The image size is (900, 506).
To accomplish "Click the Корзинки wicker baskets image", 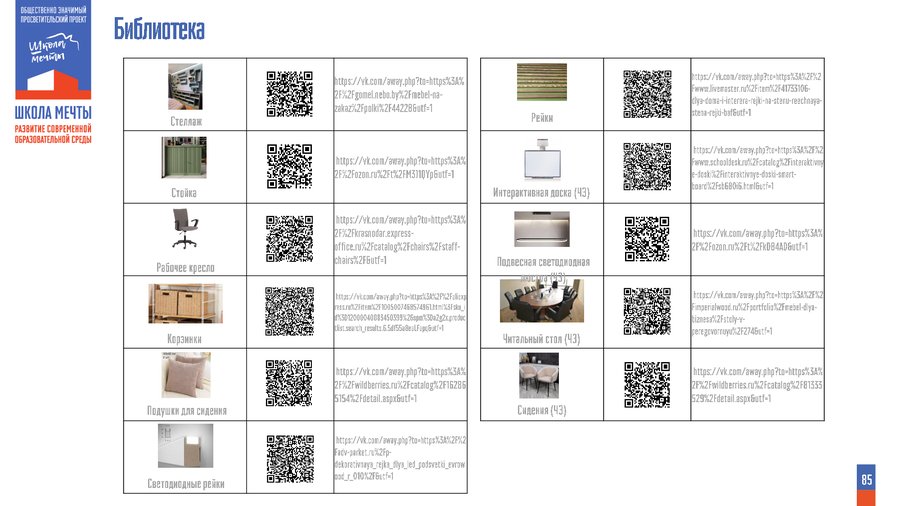I will click(185, 303).
